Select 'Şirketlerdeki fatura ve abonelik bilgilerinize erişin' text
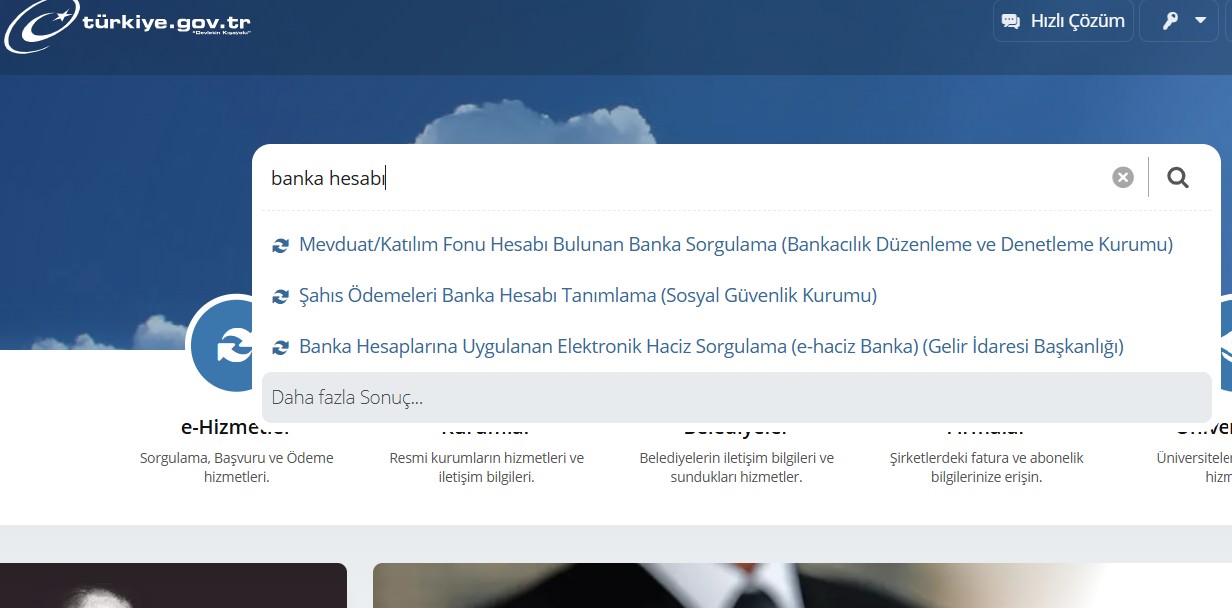 tap(986, 467)
